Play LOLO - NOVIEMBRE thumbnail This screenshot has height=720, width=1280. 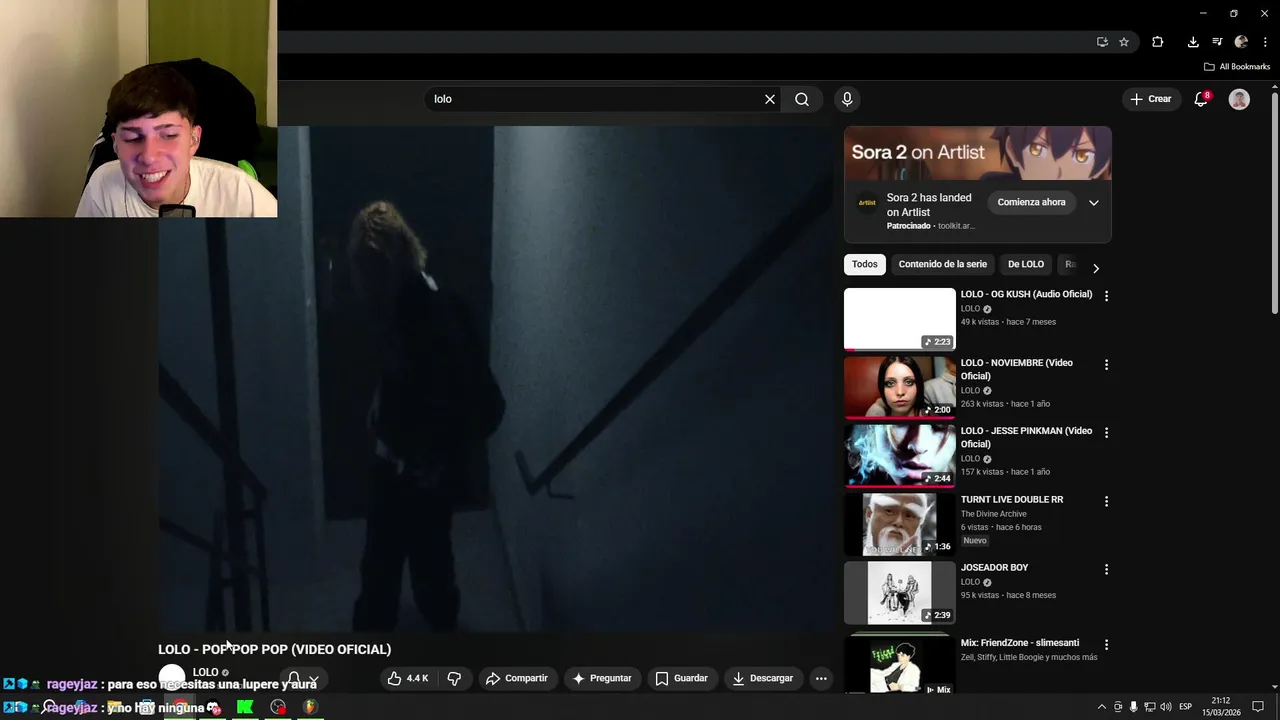[900, 387]
